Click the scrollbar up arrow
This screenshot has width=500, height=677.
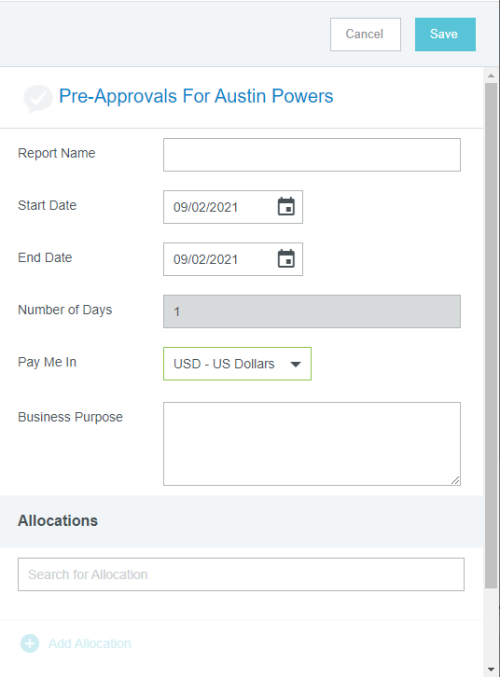[491, 76]
